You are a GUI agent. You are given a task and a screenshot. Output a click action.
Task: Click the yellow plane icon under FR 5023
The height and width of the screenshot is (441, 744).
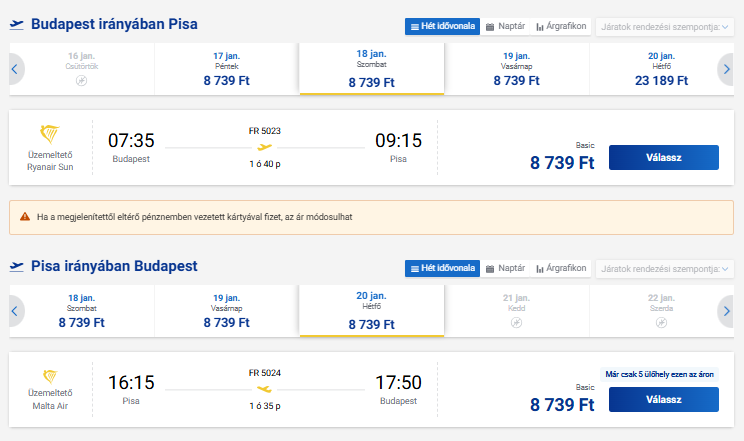(265, 147)
